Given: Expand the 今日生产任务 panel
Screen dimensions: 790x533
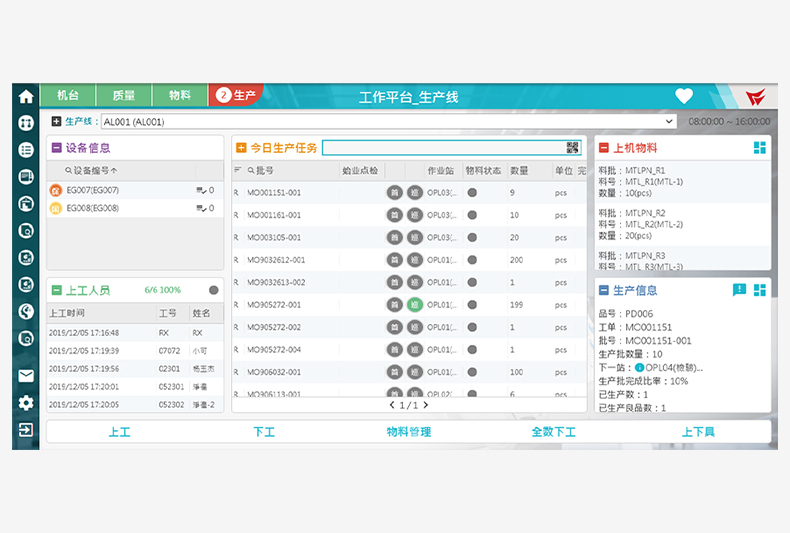Looking at the screenshot, I should click(241, 148).
